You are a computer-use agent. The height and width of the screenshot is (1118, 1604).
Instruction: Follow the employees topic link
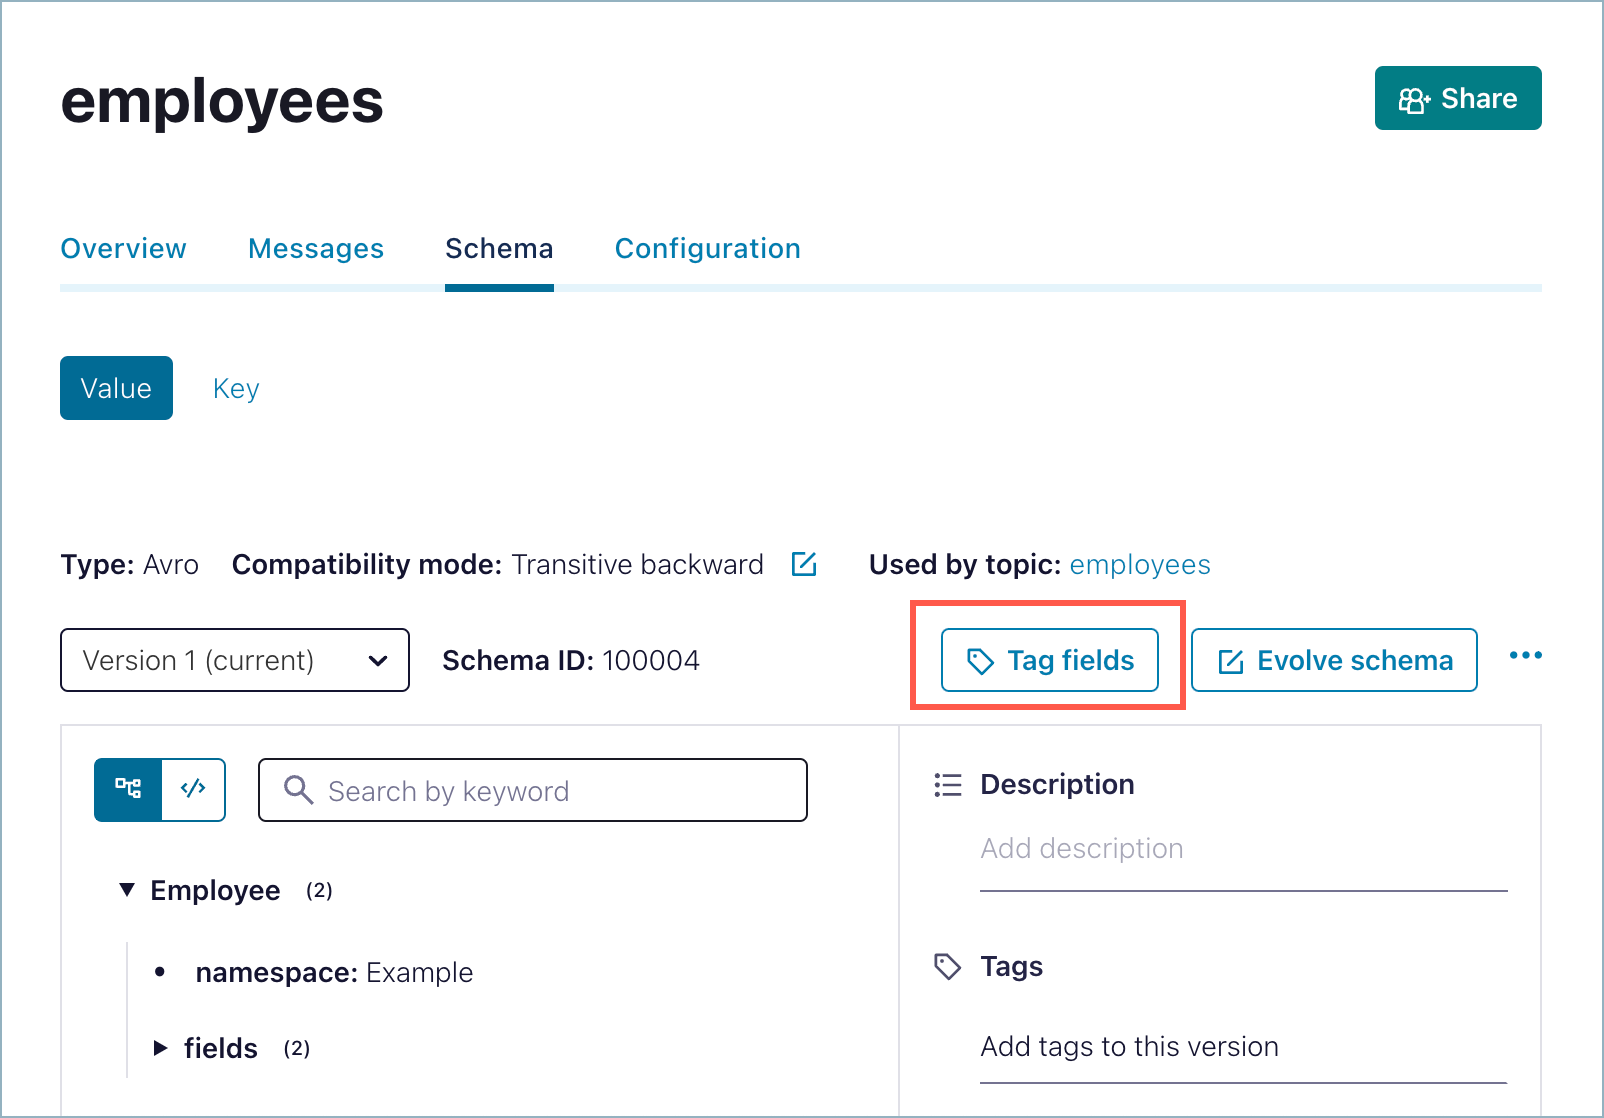1139,565
